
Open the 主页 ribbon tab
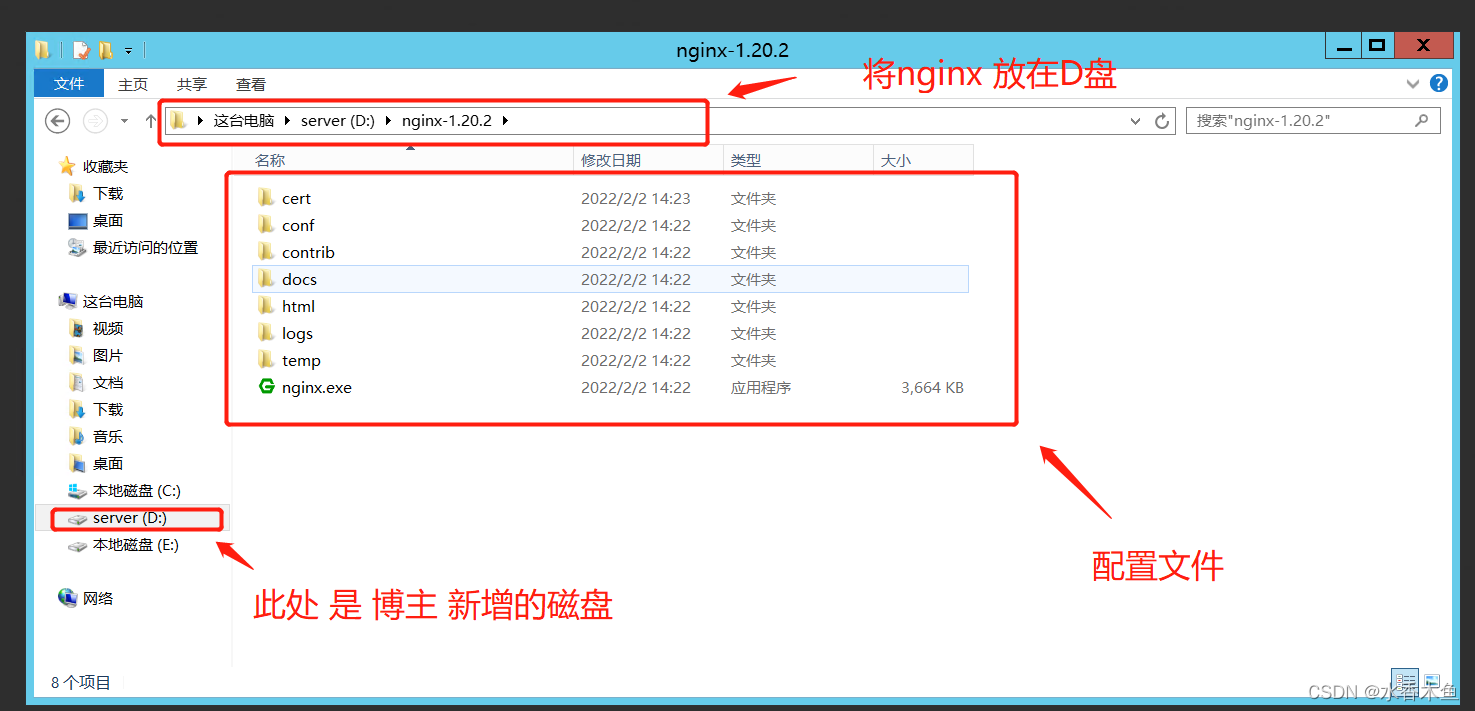(133, 84)
